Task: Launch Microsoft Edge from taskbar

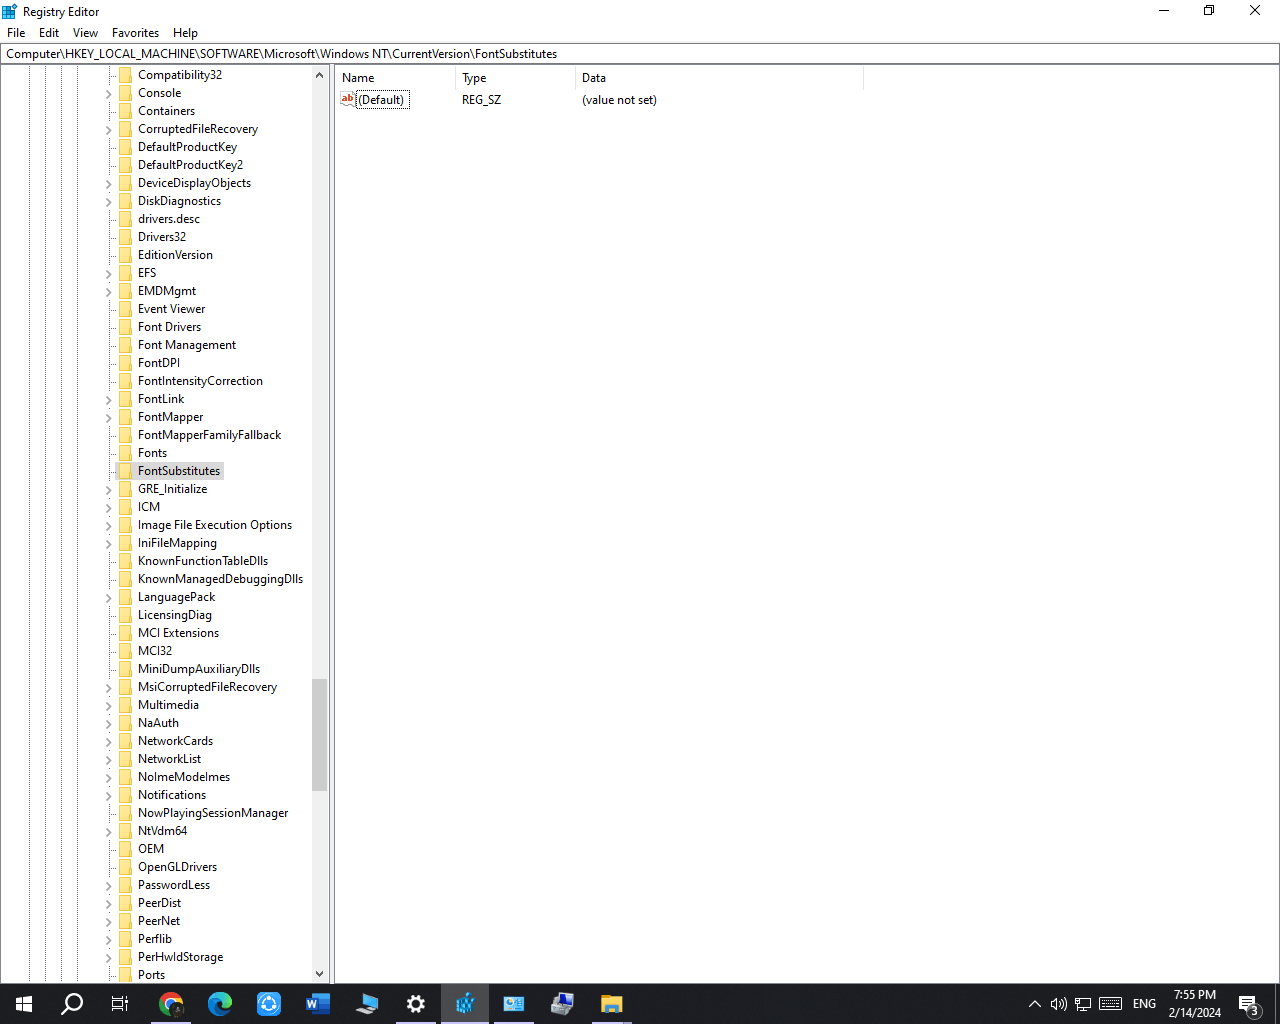Action: 220,1004
